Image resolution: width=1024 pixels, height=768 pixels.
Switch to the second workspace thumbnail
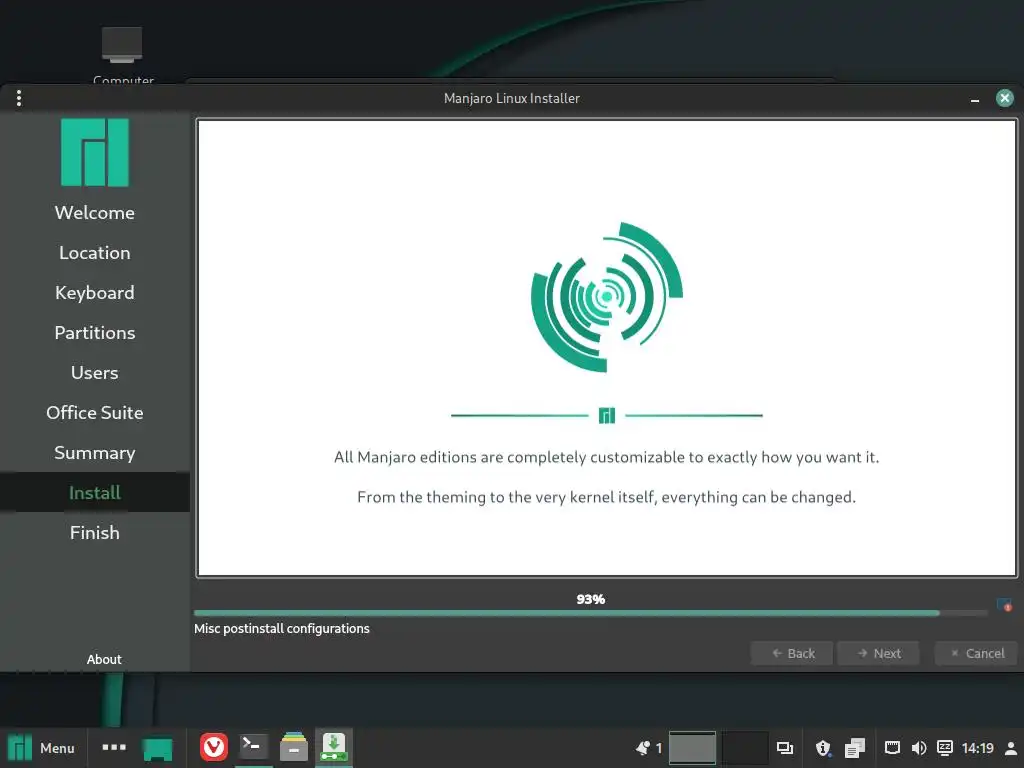744,748
